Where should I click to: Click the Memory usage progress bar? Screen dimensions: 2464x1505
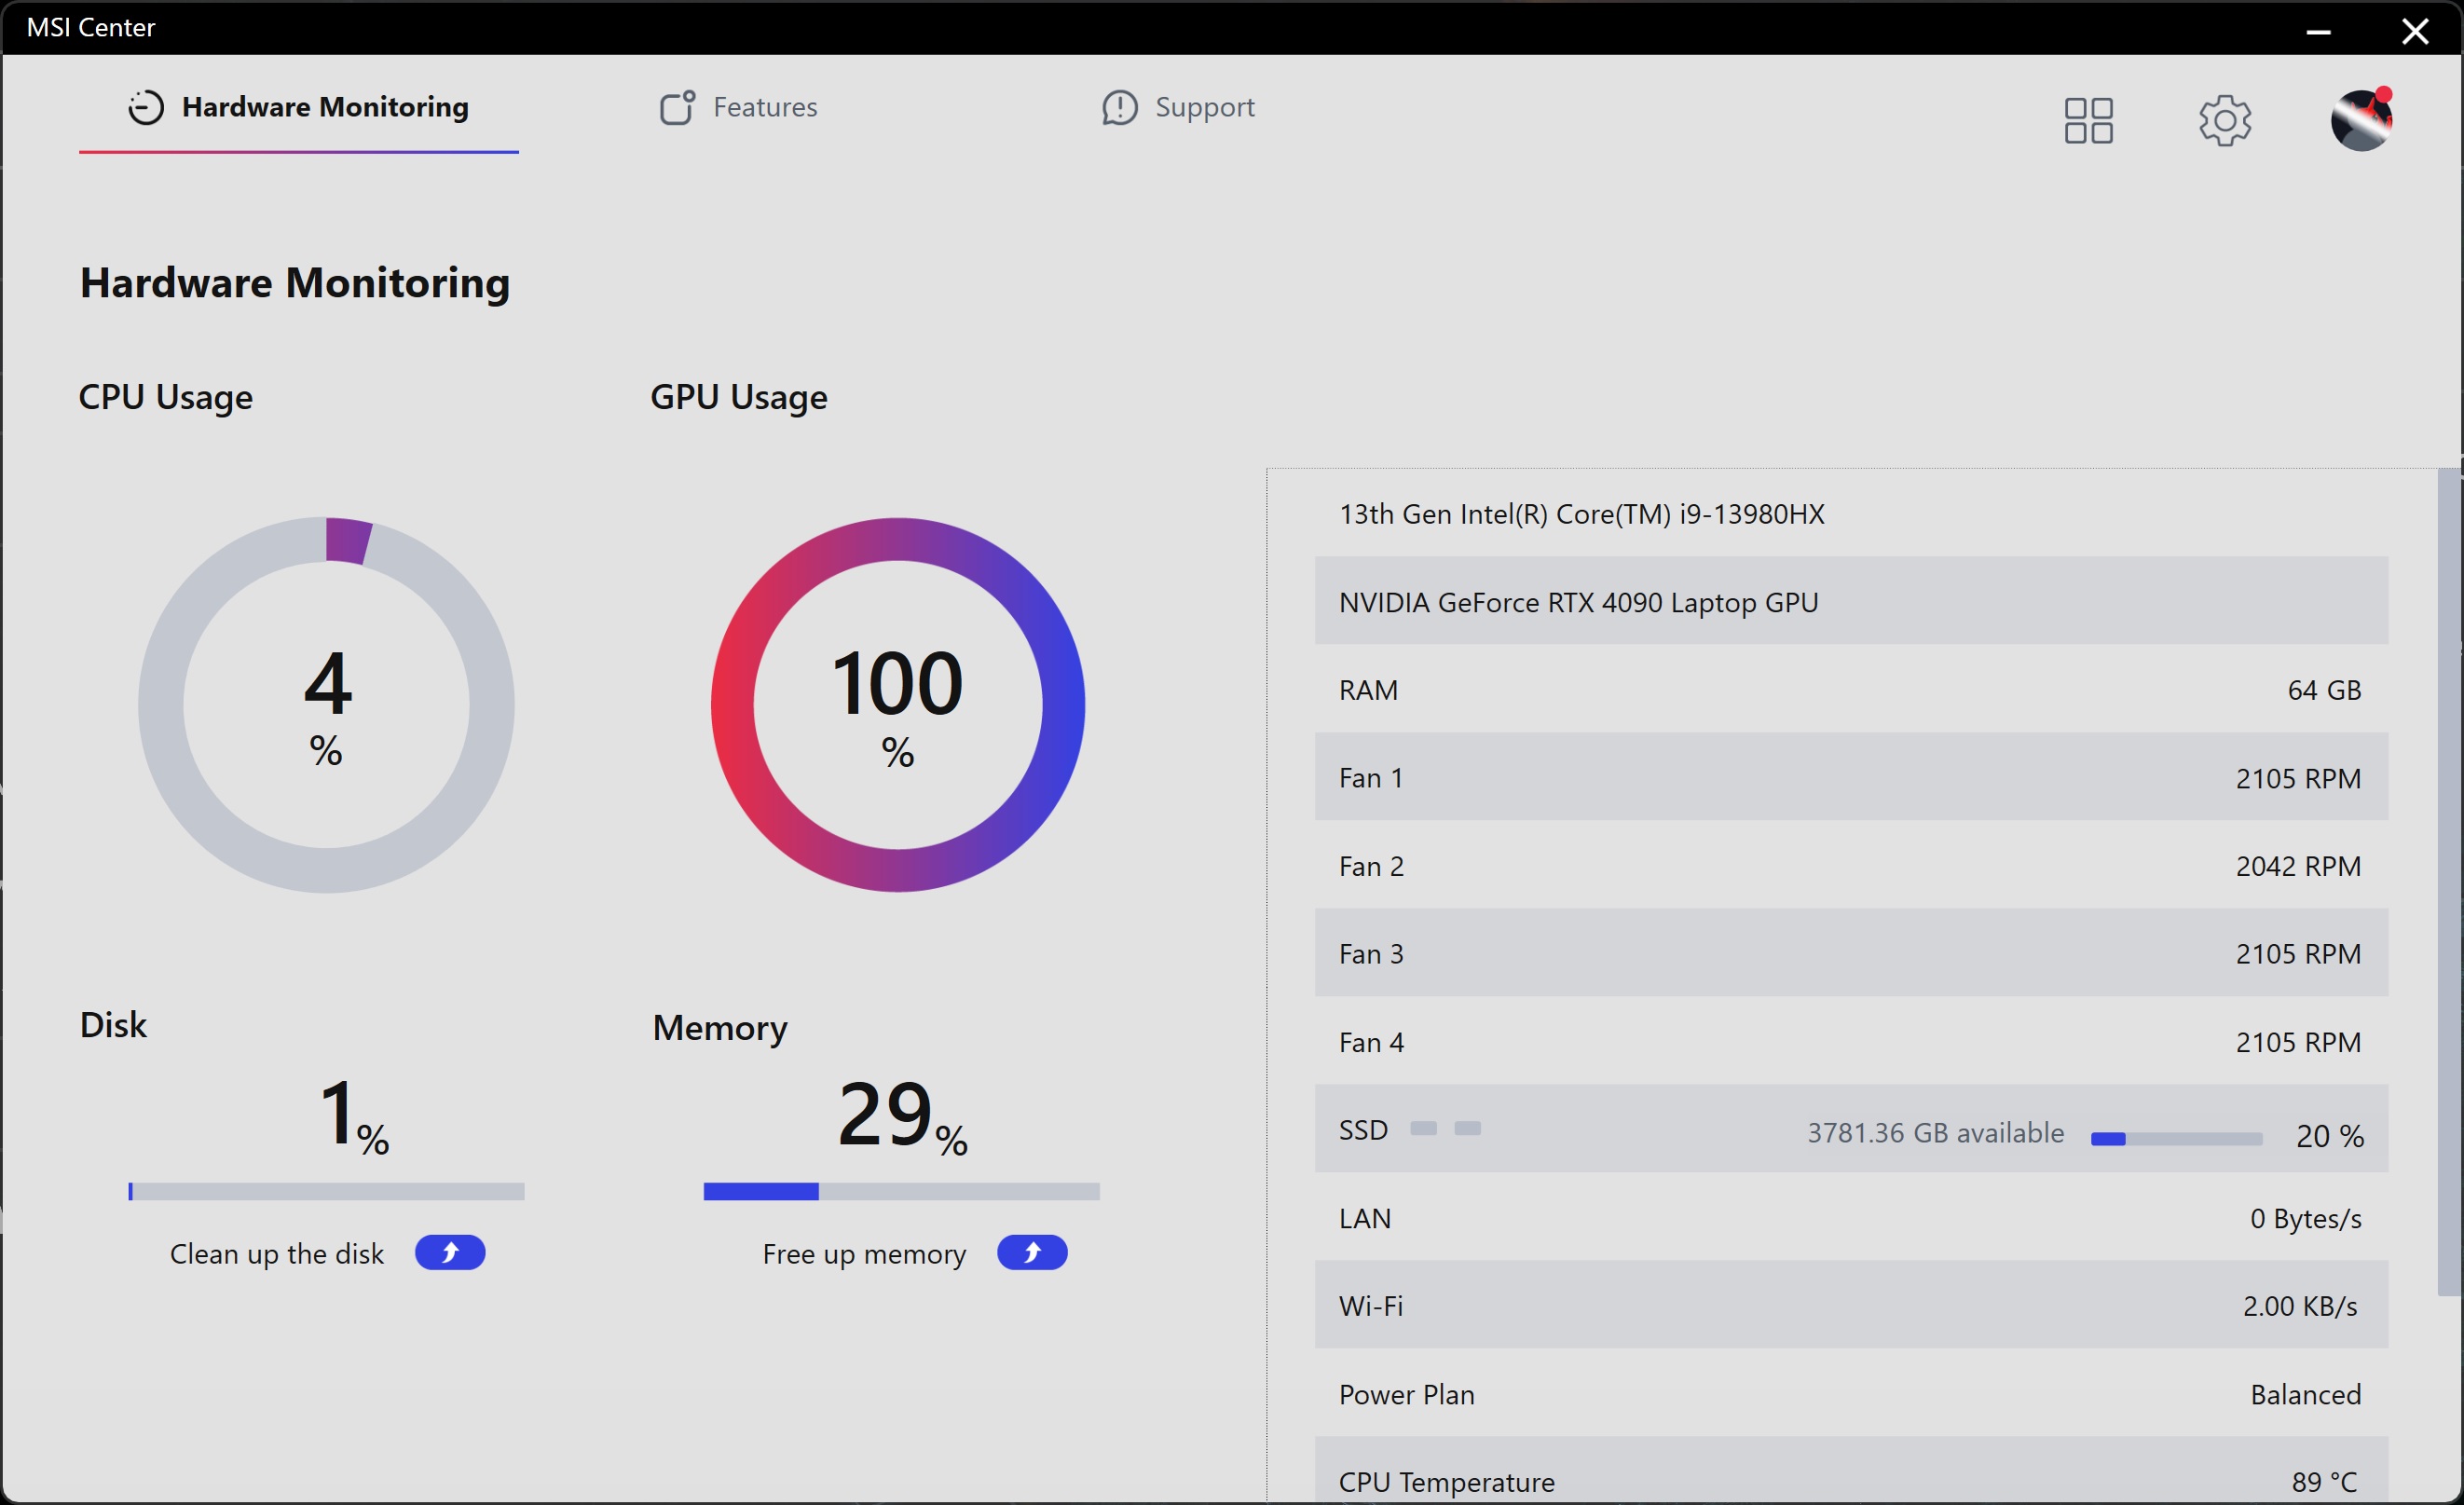tap(901, 1191)
